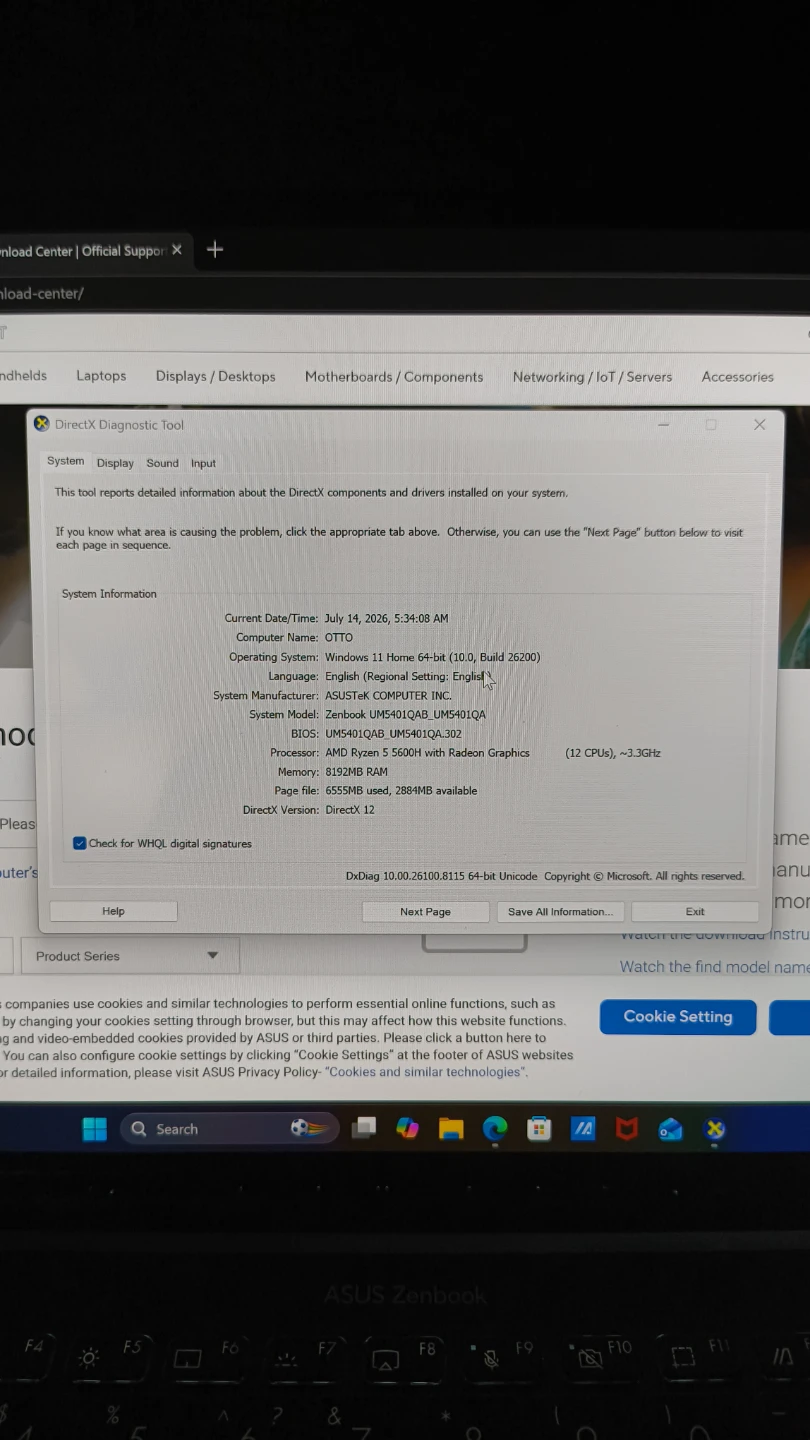
Task: Click the Task View taskbar icon
Action: [x=364, y=1129]
